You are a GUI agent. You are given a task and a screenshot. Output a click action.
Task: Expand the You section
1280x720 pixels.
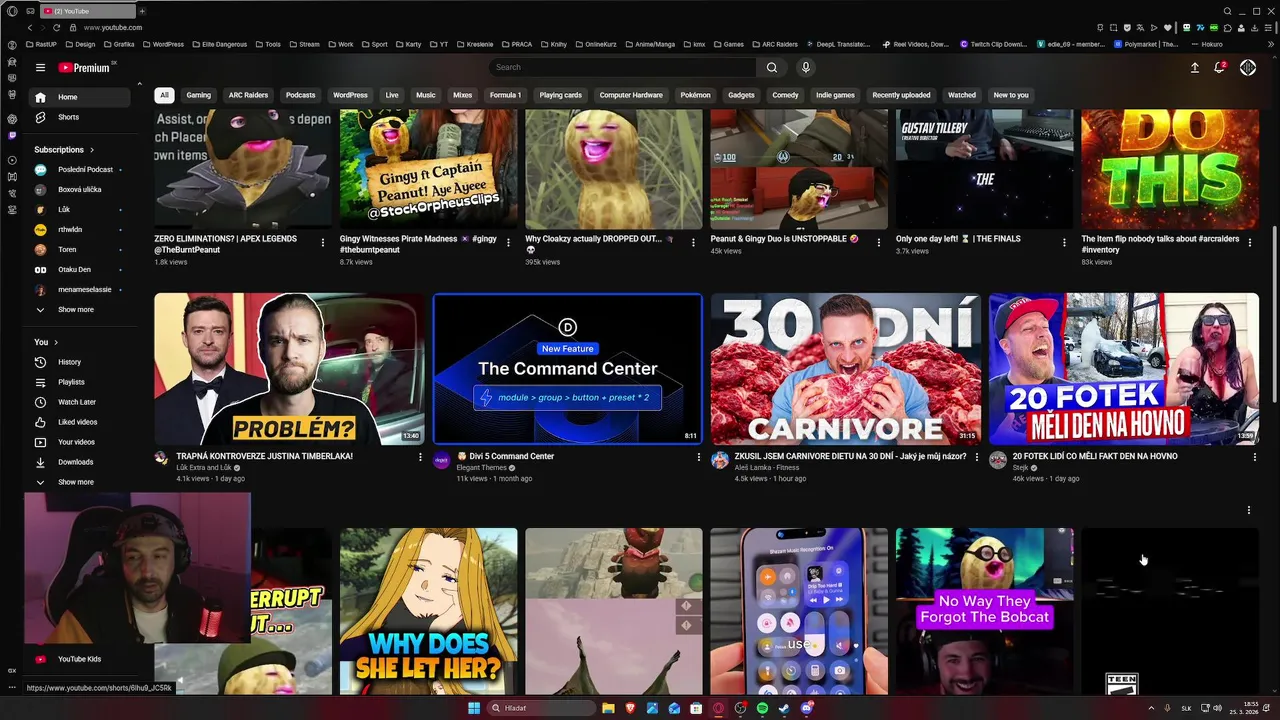click(x=47, y=342)
